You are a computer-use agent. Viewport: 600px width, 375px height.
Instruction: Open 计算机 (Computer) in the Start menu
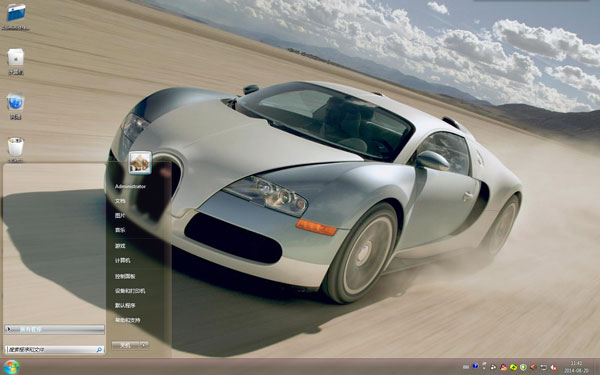(x=122, y=260)
